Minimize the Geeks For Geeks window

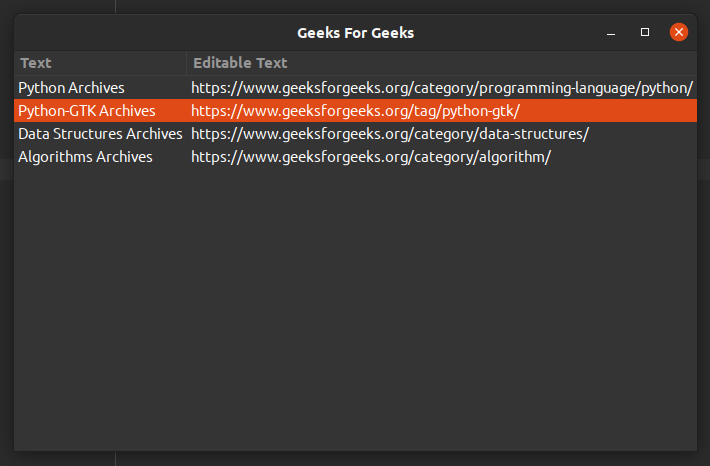tap(611, 33)
